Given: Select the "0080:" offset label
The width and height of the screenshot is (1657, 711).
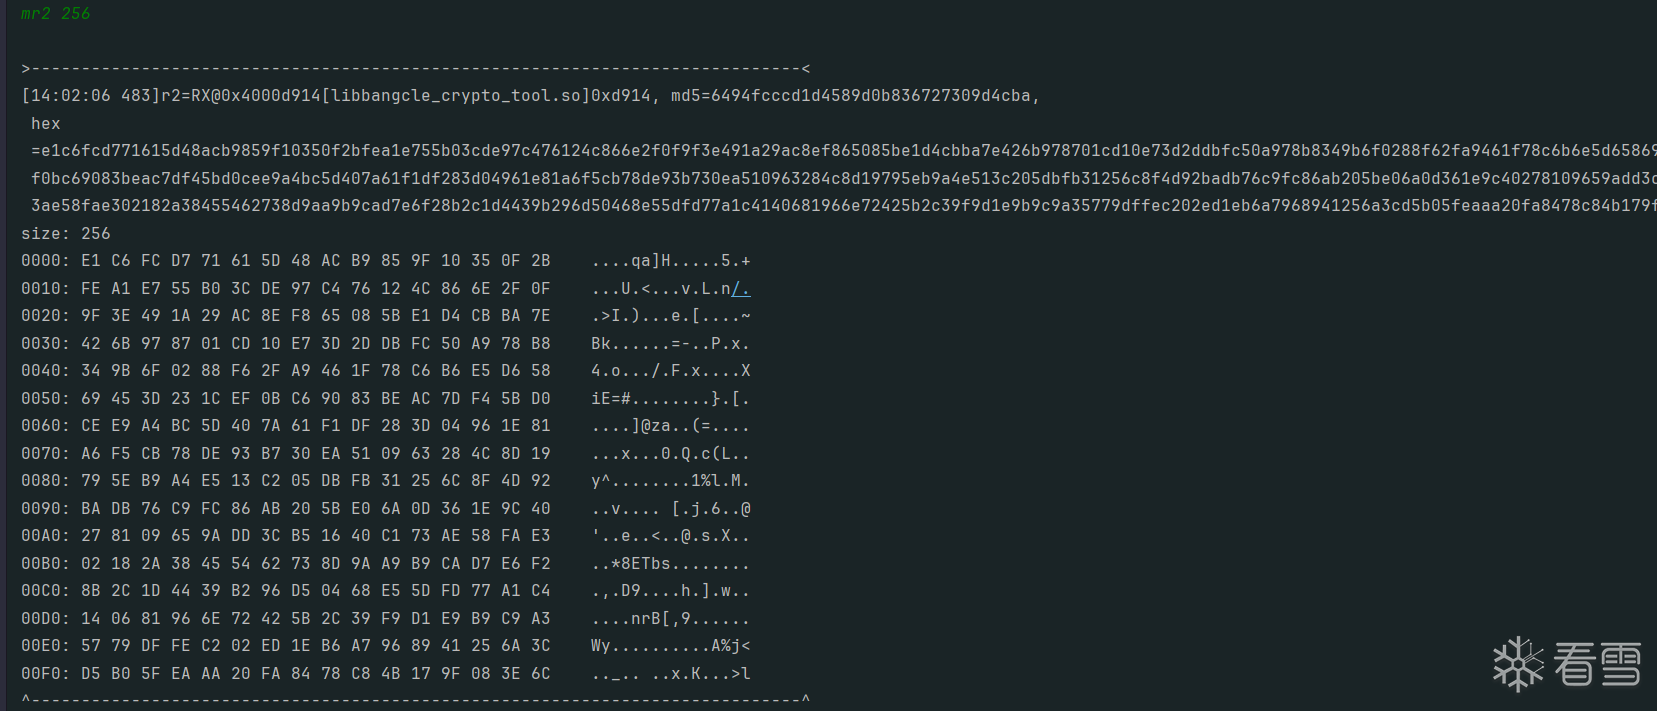Looking at the screenshot, I should (46, 481).
